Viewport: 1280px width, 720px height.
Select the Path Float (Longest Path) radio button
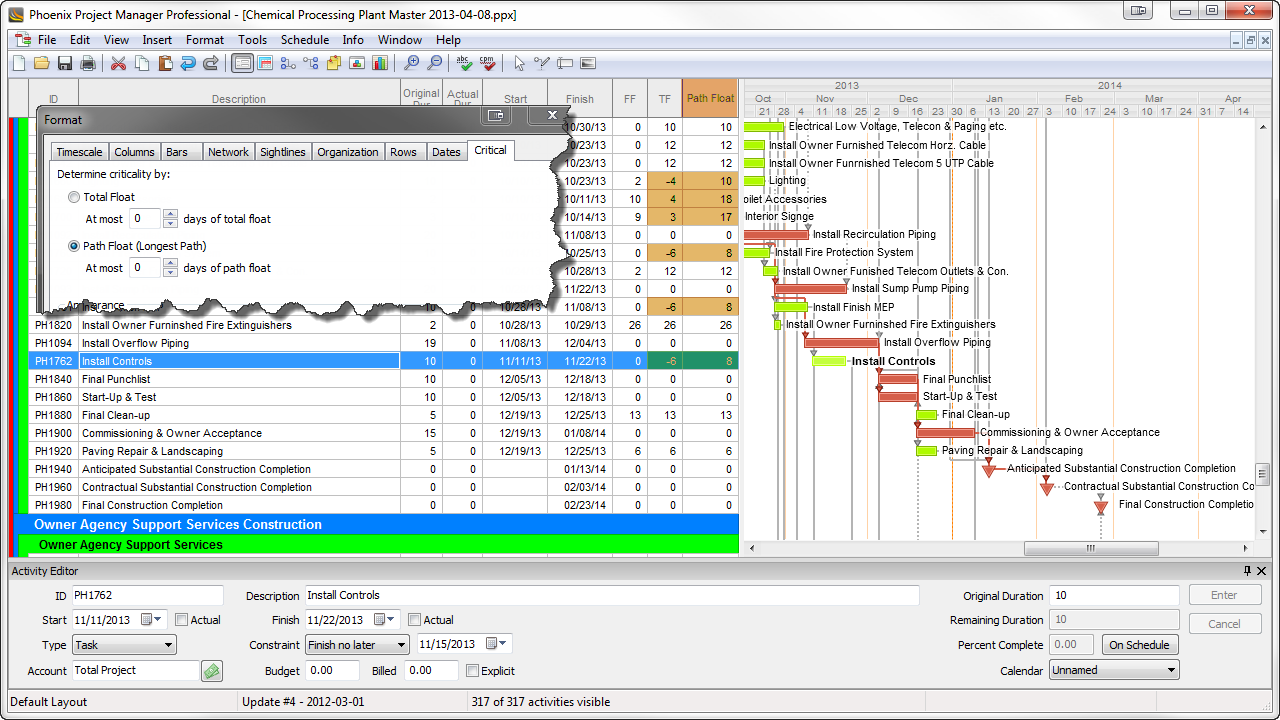[x=74, y=246]
